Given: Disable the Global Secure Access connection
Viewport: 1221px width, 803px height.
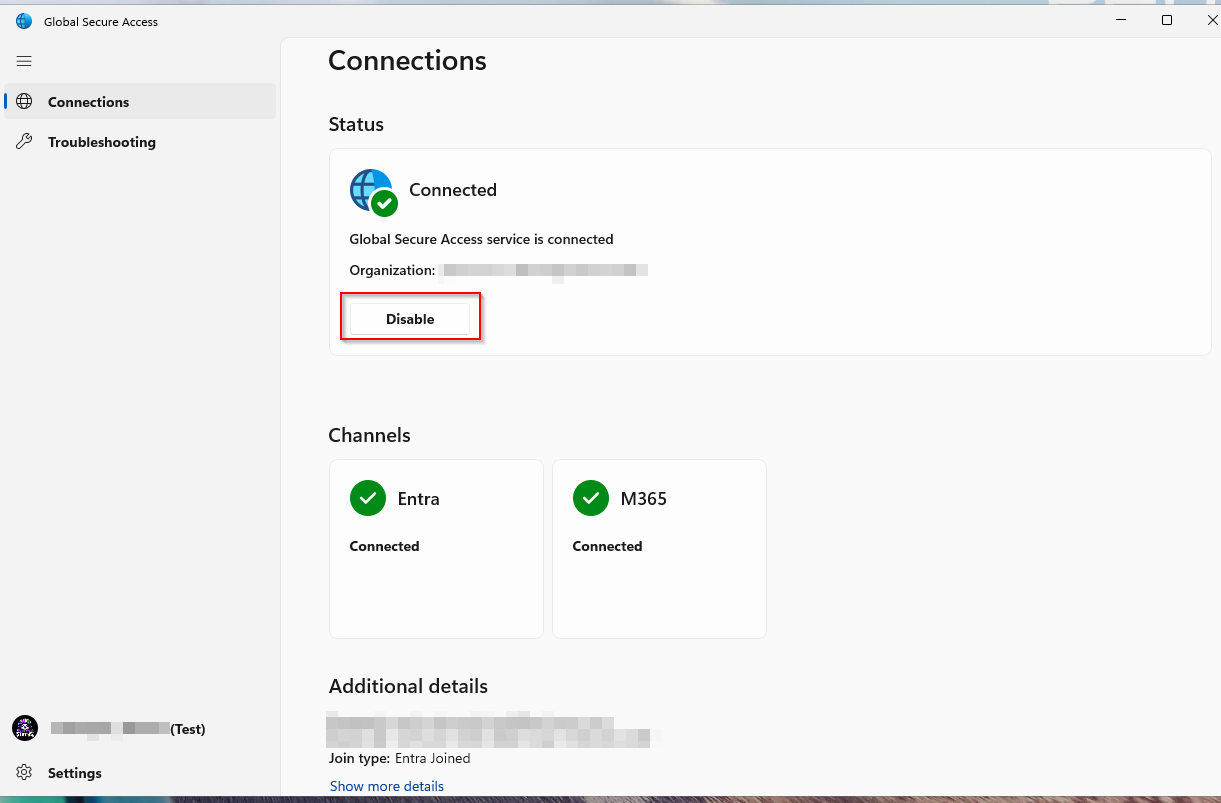Looking at the screenshot, I should [410, 319].
